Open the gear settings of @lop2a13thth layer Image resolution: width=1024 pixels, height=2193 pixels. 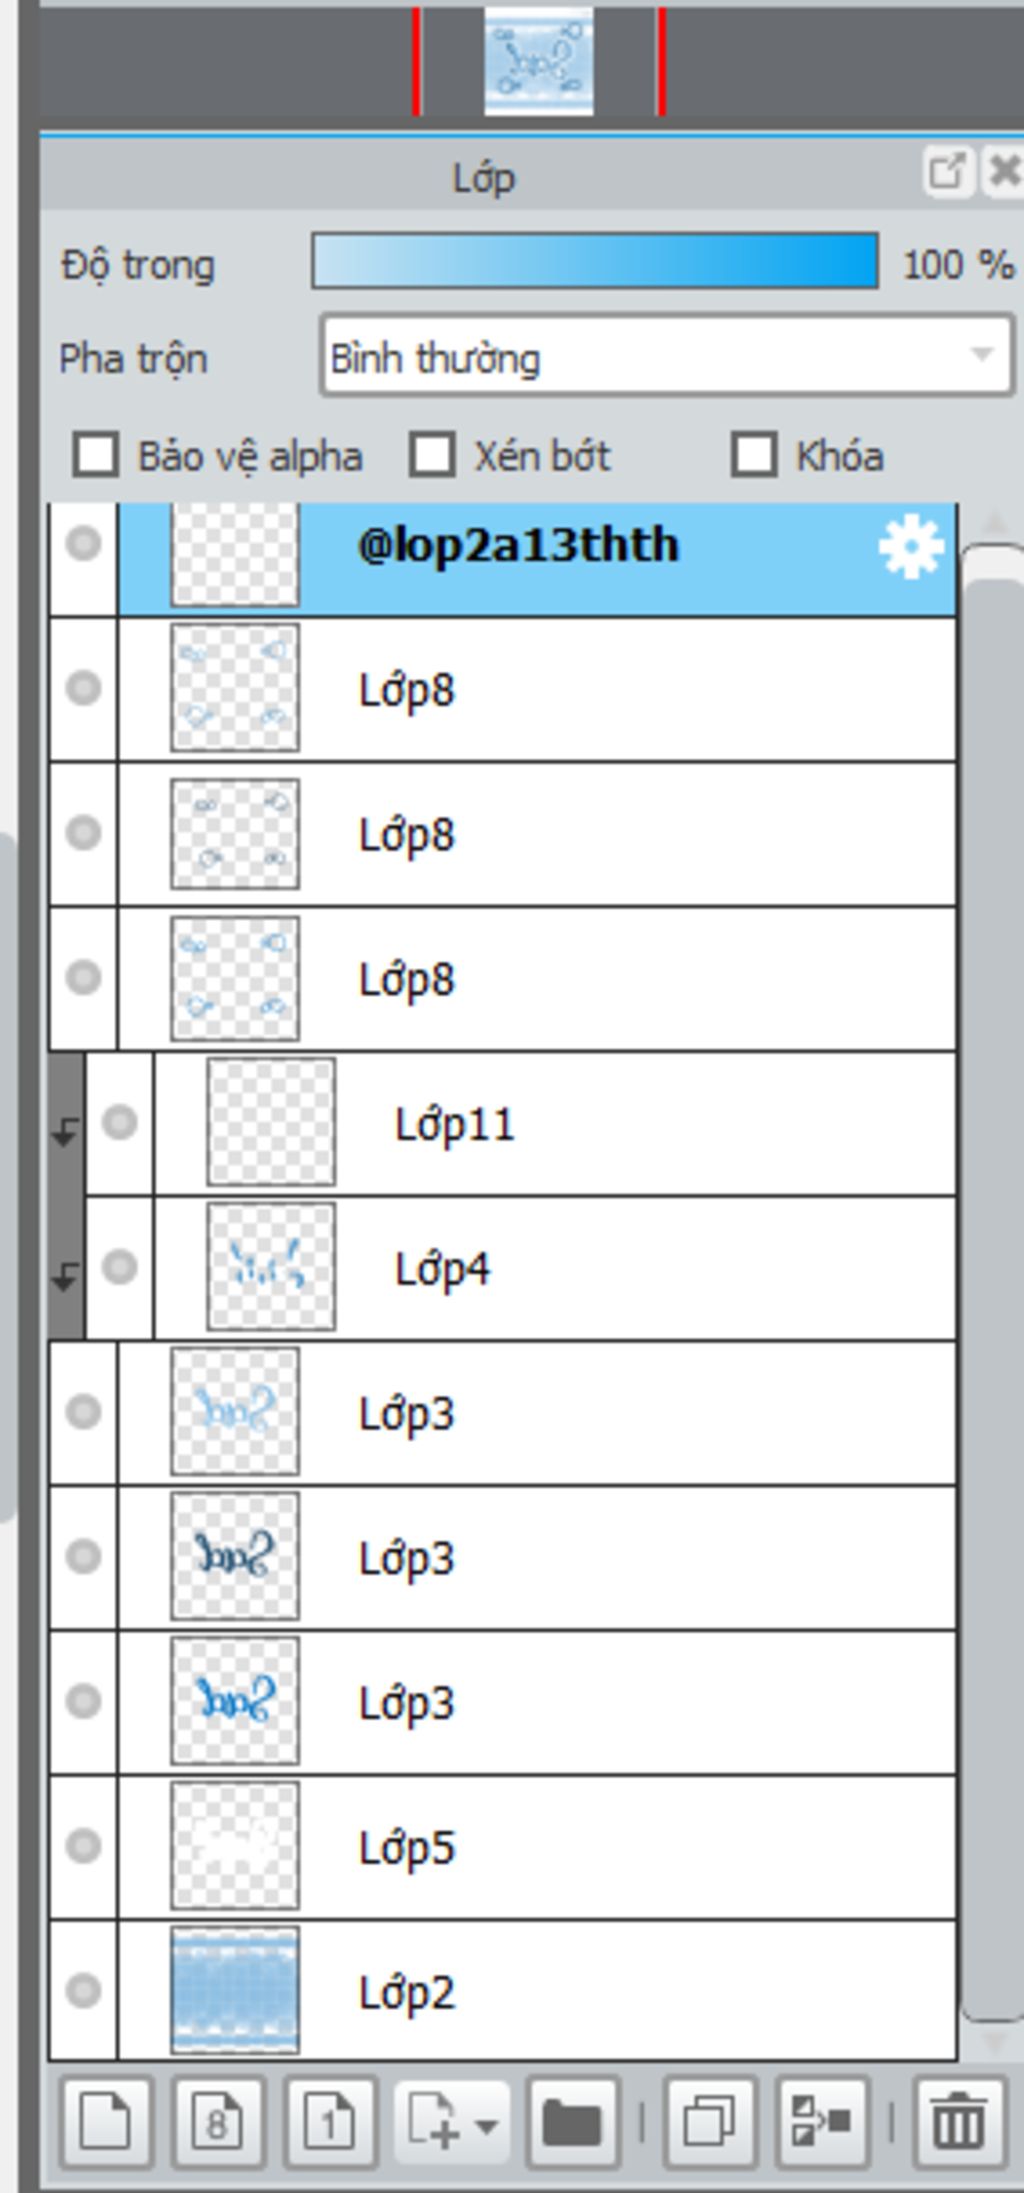coord(911,547)
